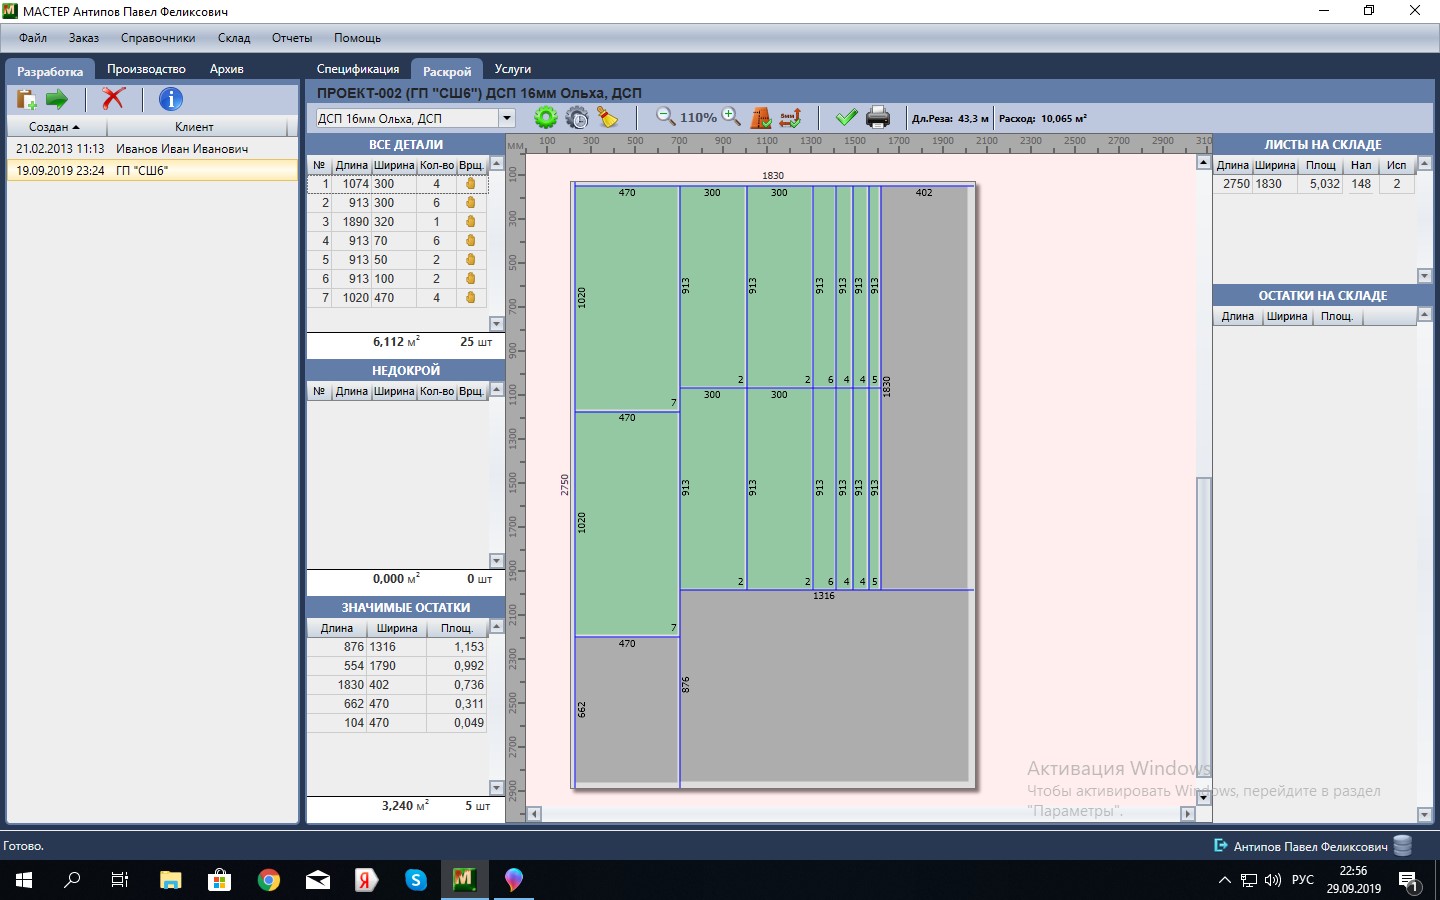
Task: Click the broom clear icon
Action: pos(607,118)
